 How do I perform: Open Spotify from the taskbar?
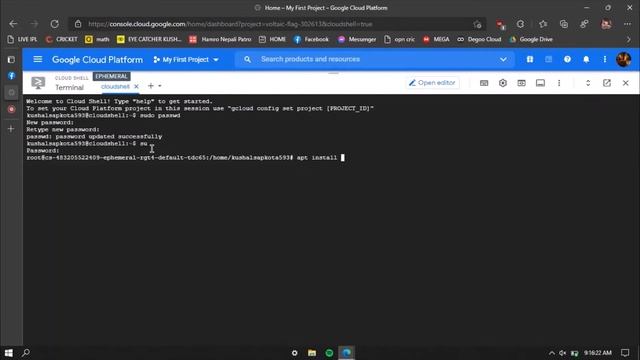pyautogui.click(x=329, y=353)
